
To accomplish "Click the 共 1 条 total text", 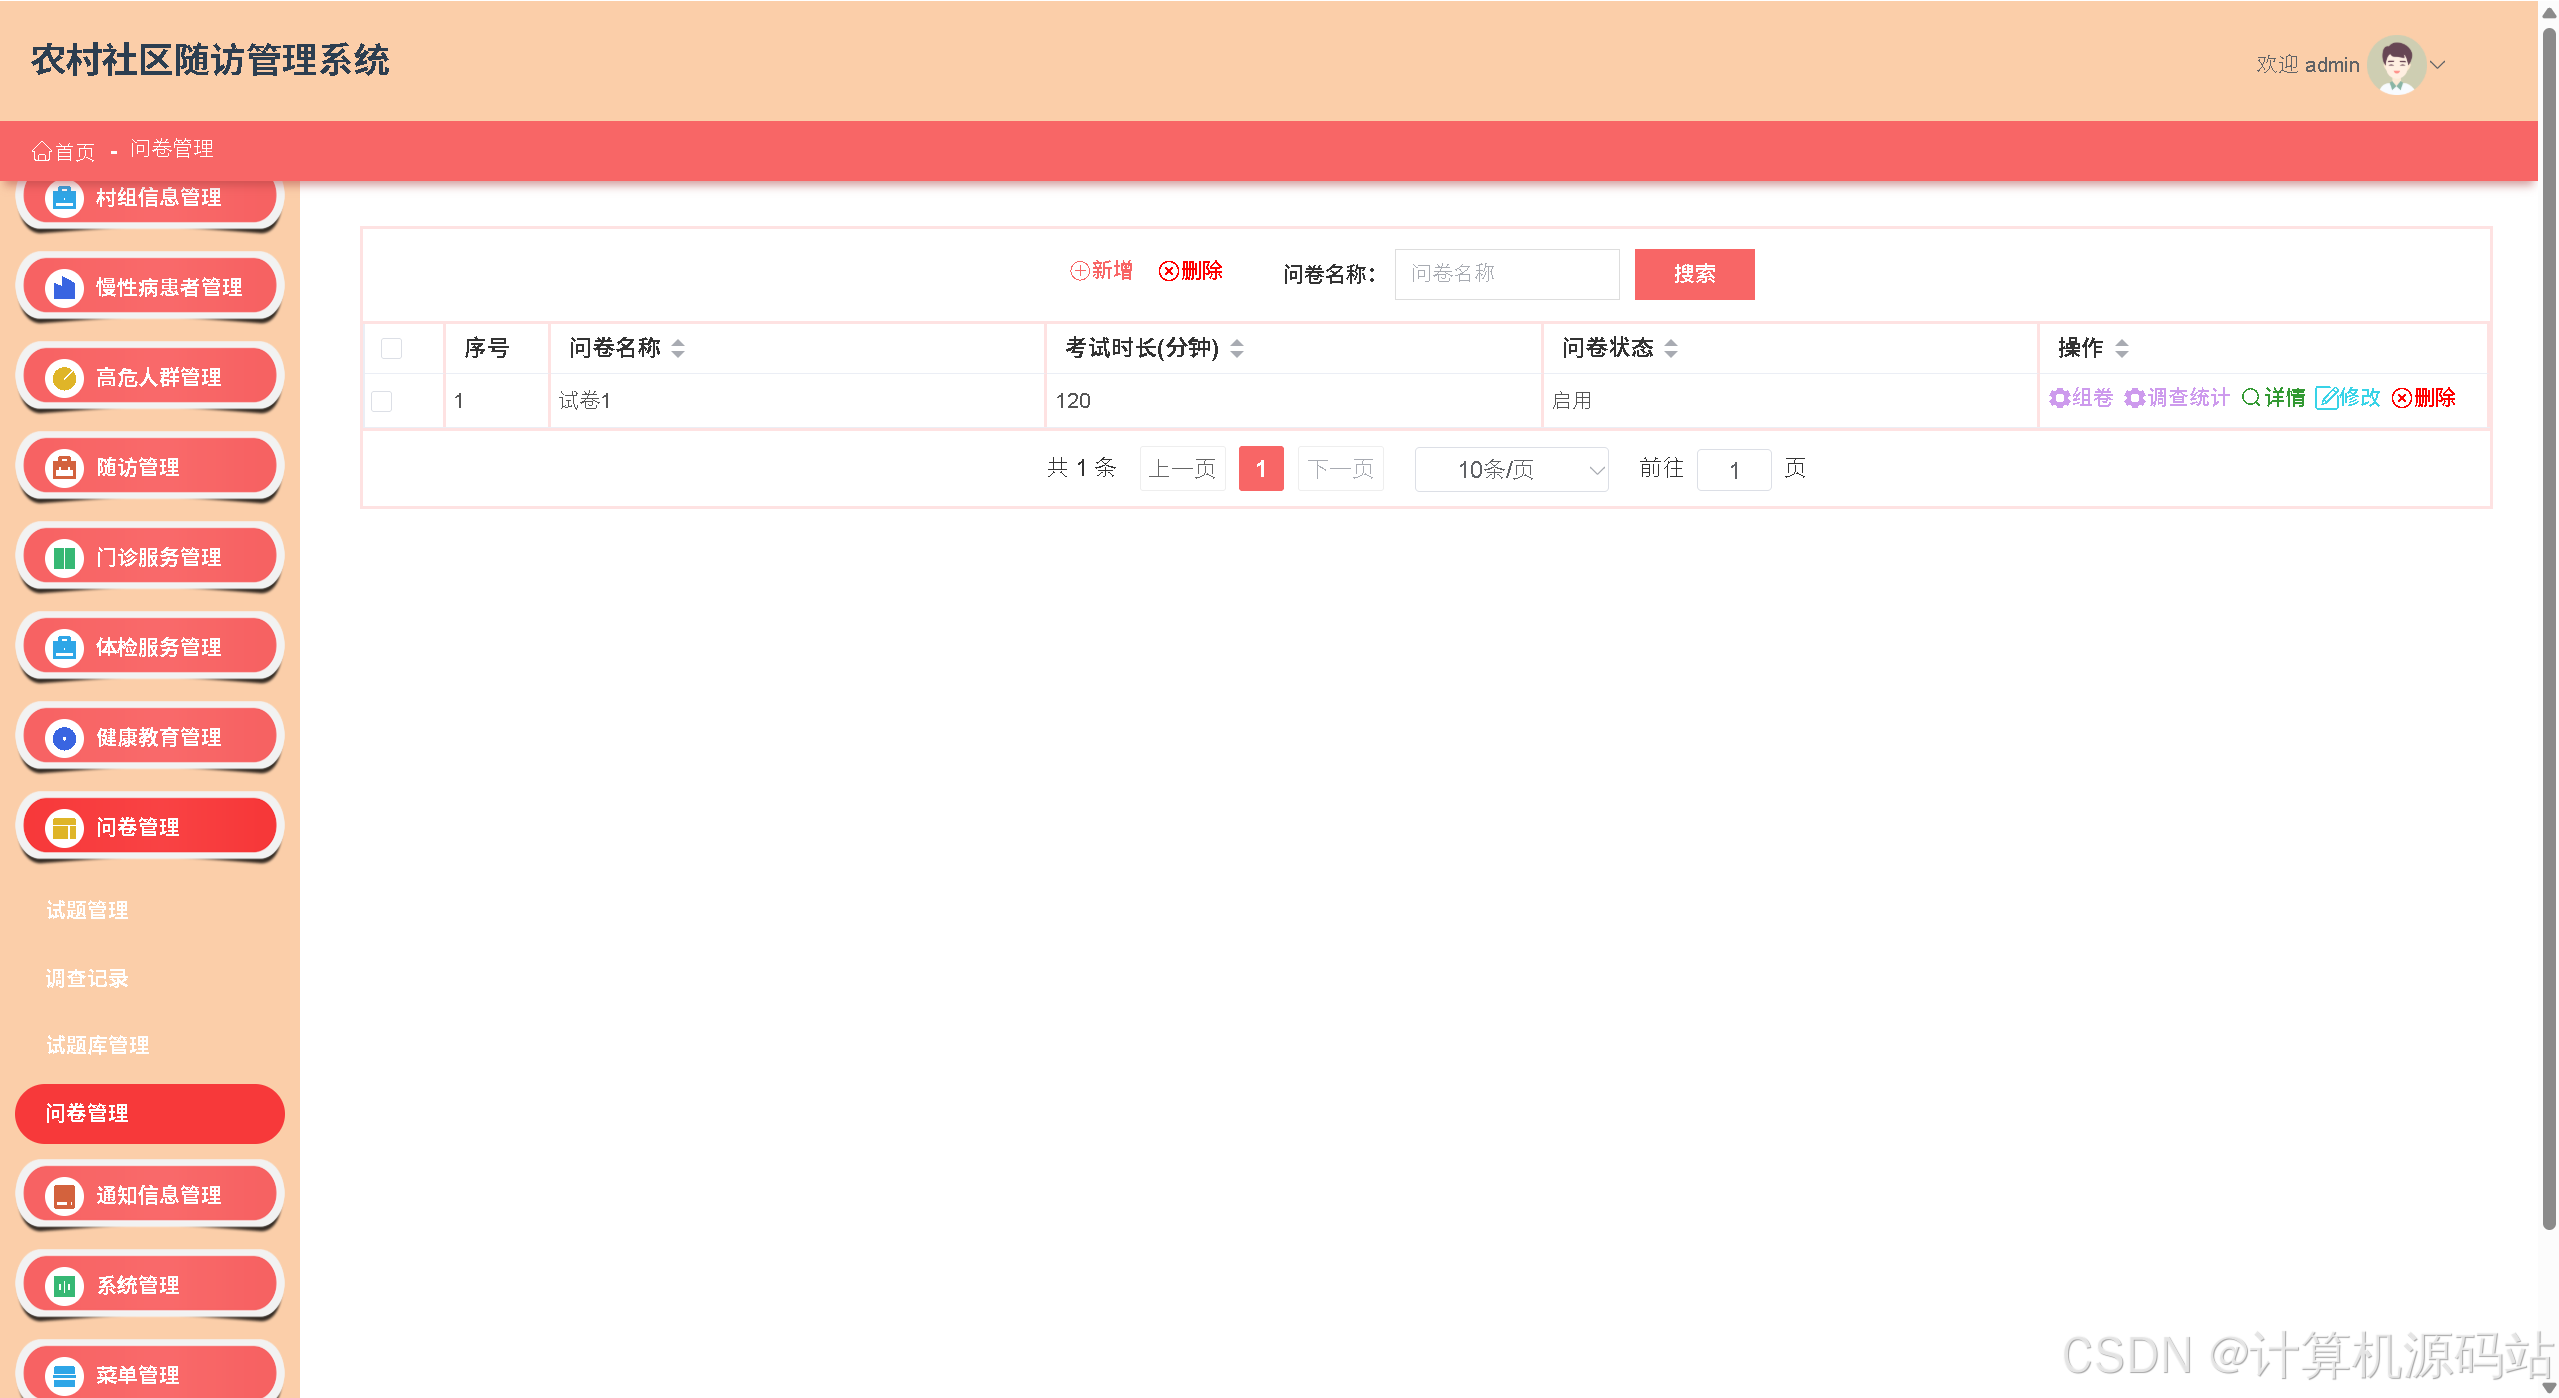I will [1081, 468].
